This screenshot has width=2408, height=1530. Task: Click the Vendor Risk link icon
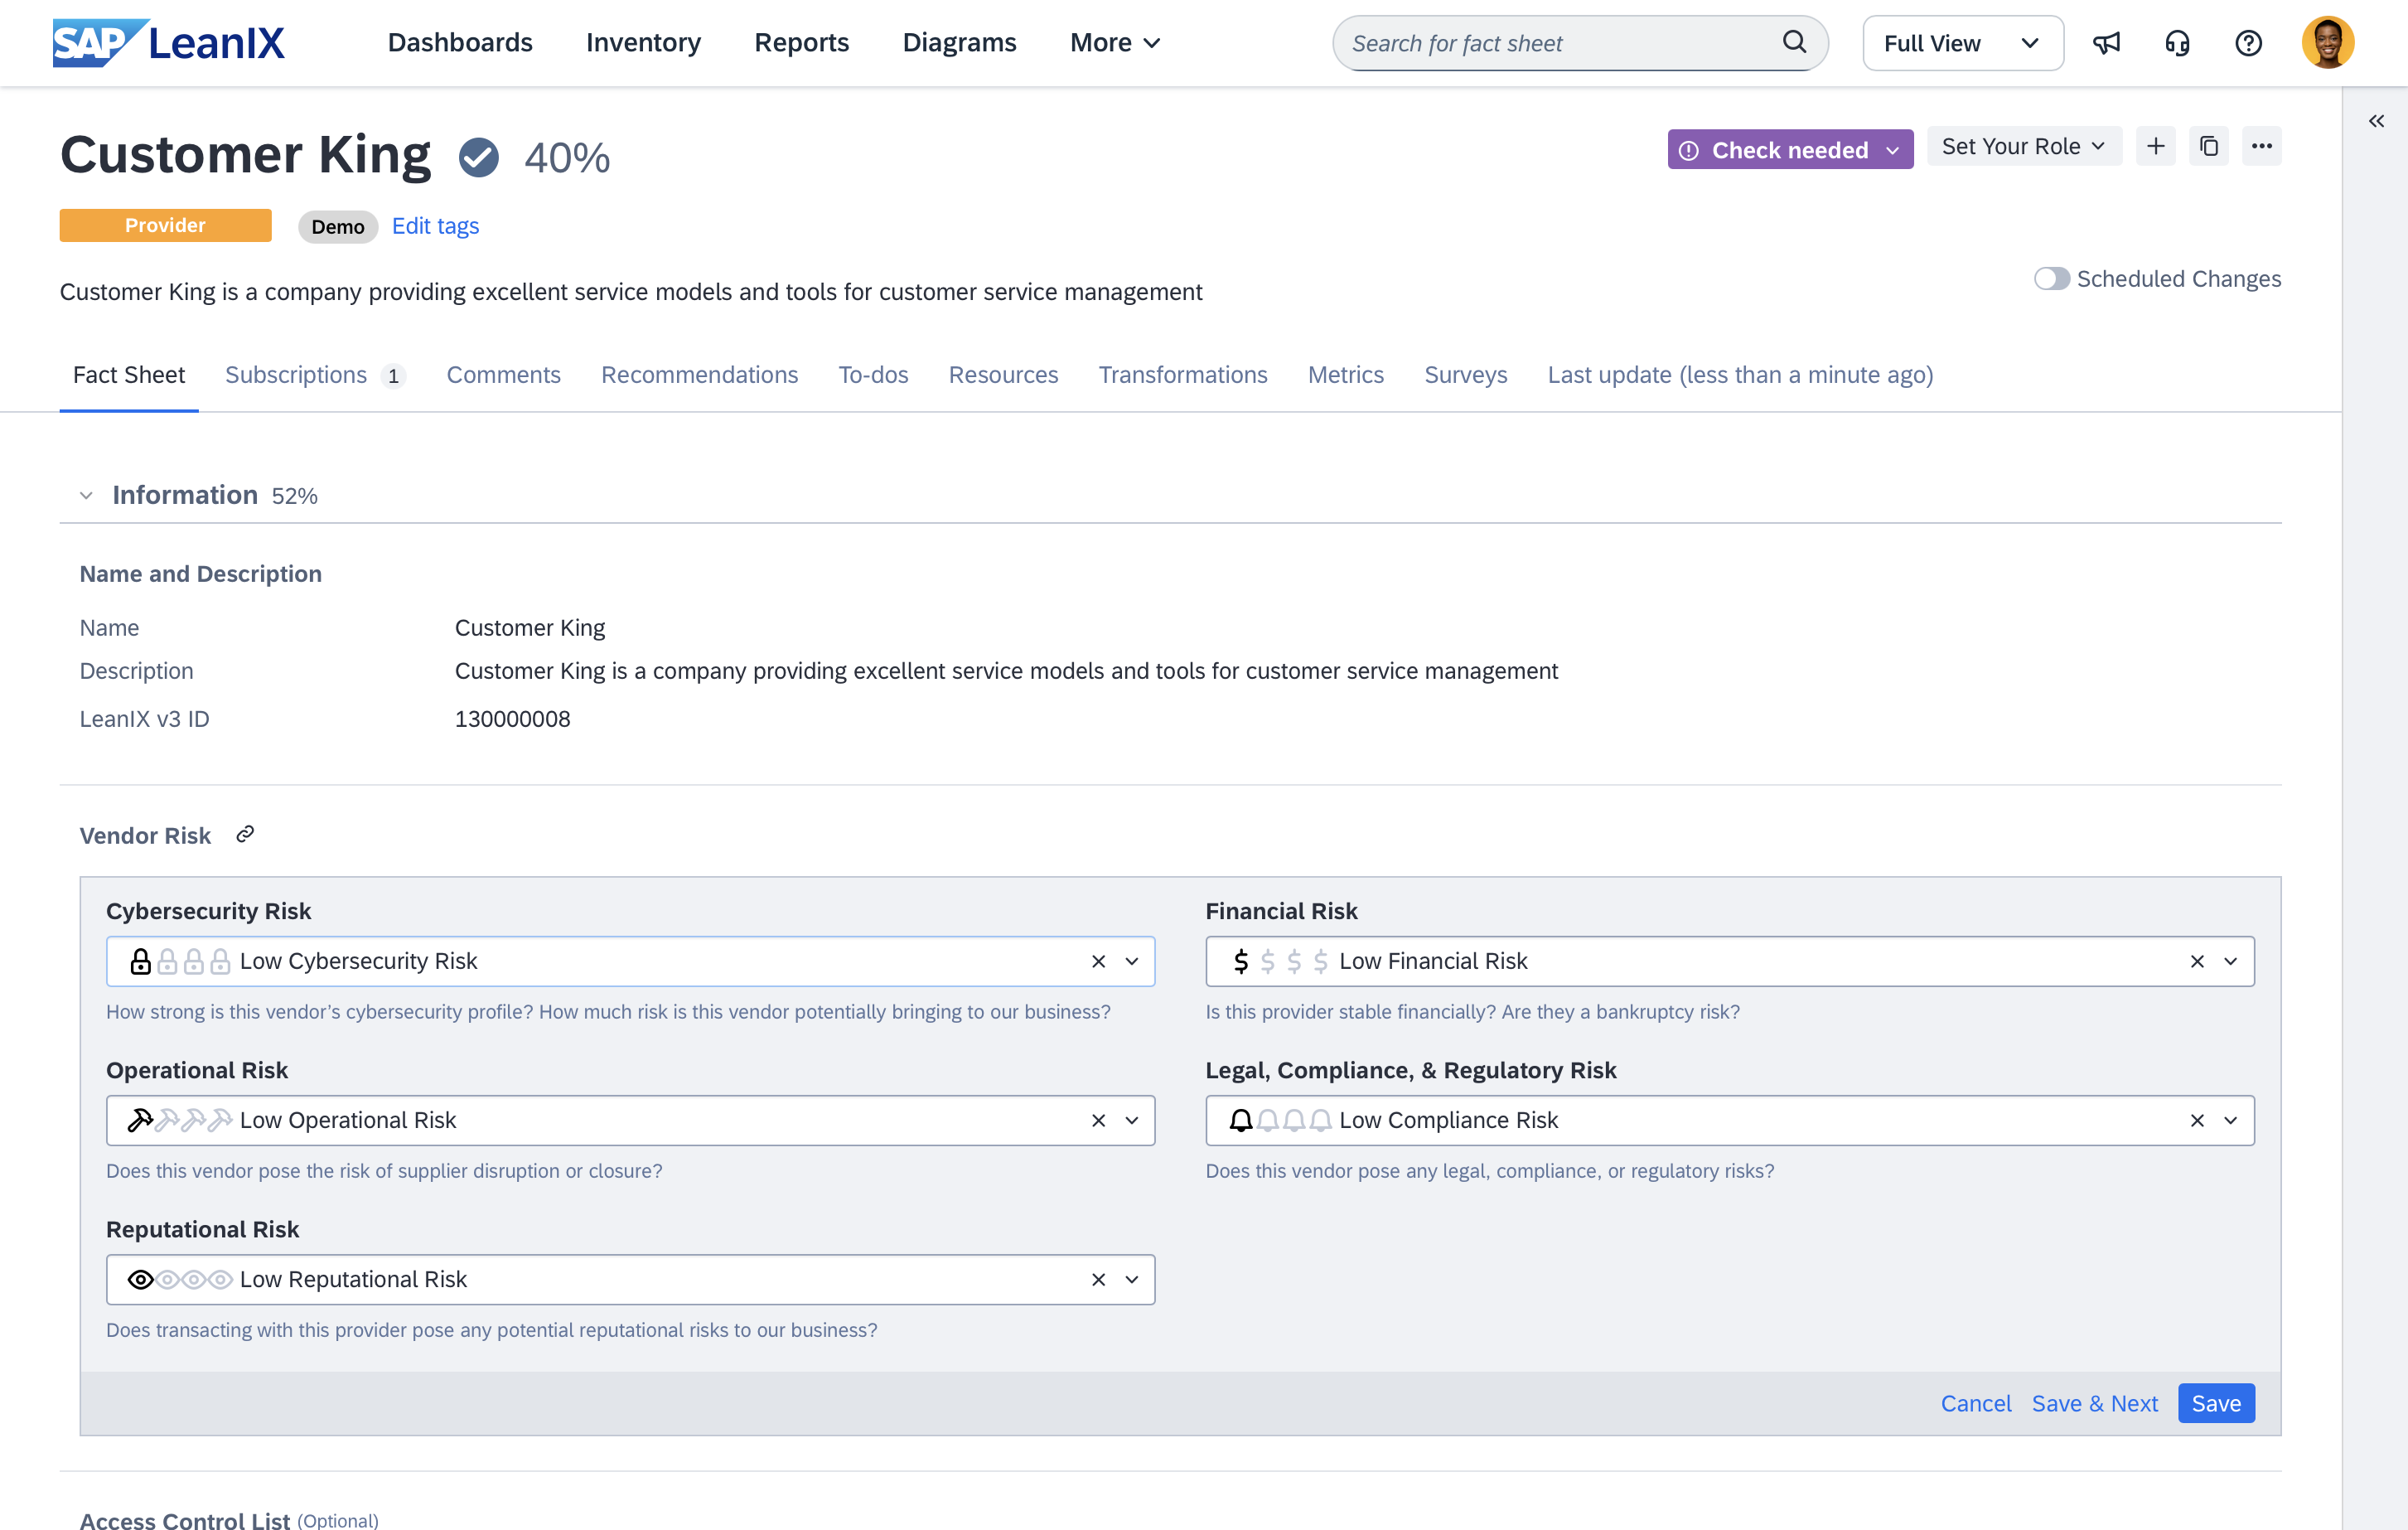245,834
